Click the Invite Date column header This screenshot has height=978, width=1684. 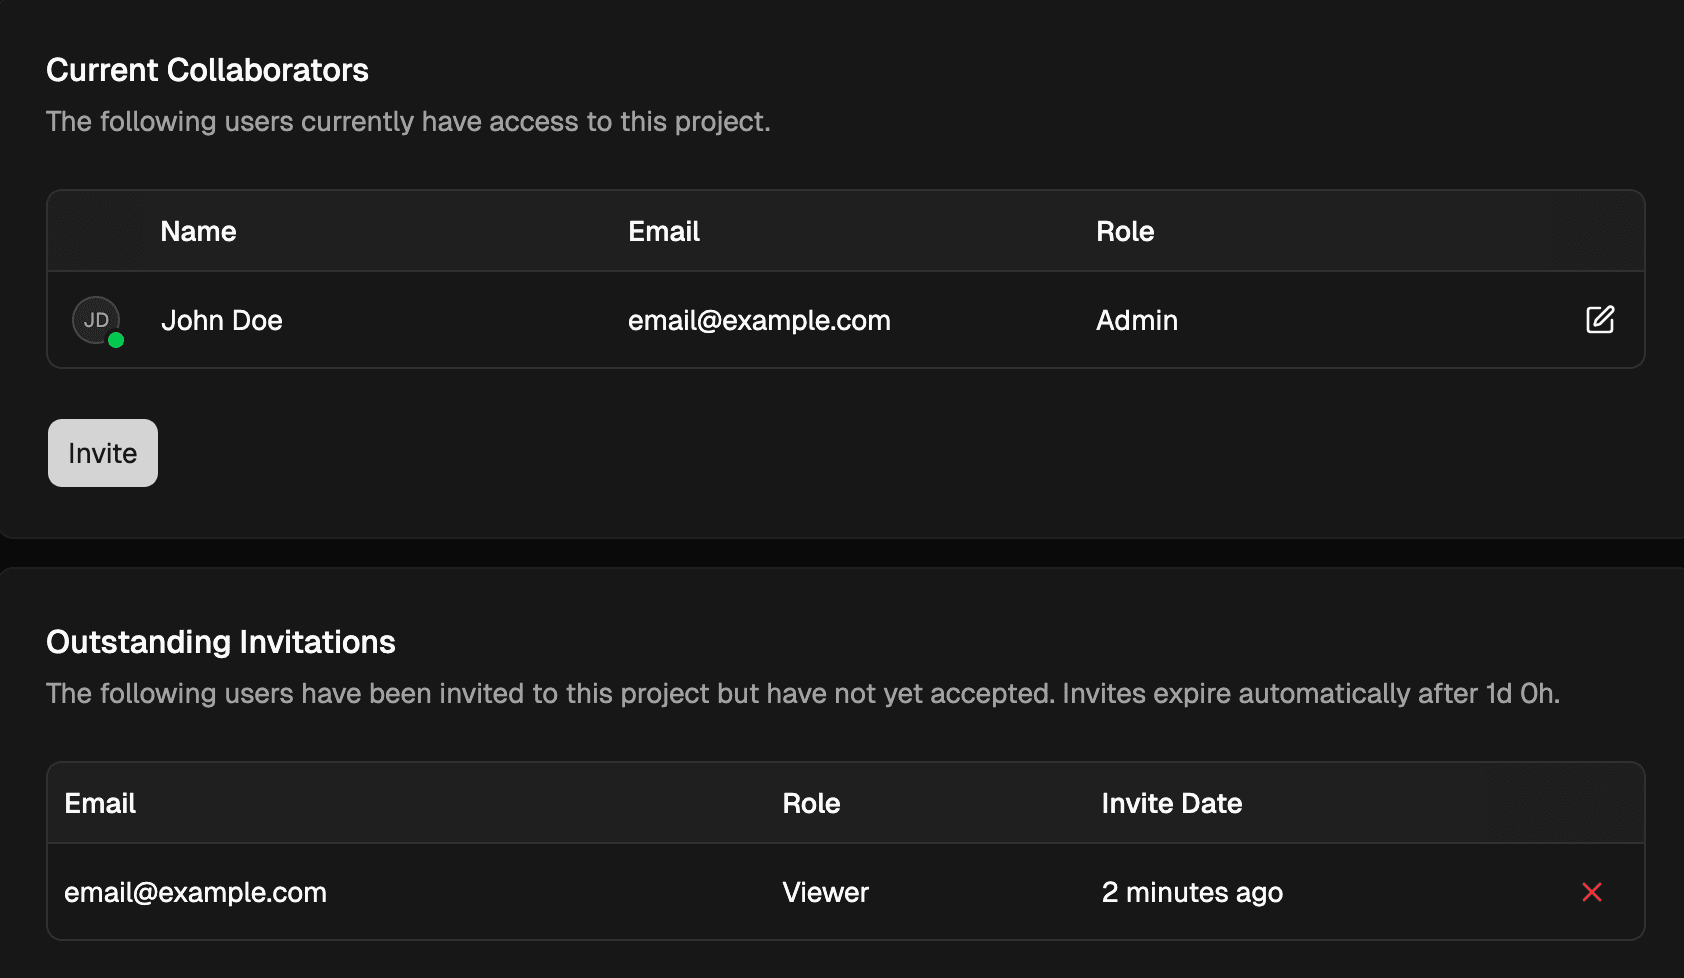(1171, 803)
